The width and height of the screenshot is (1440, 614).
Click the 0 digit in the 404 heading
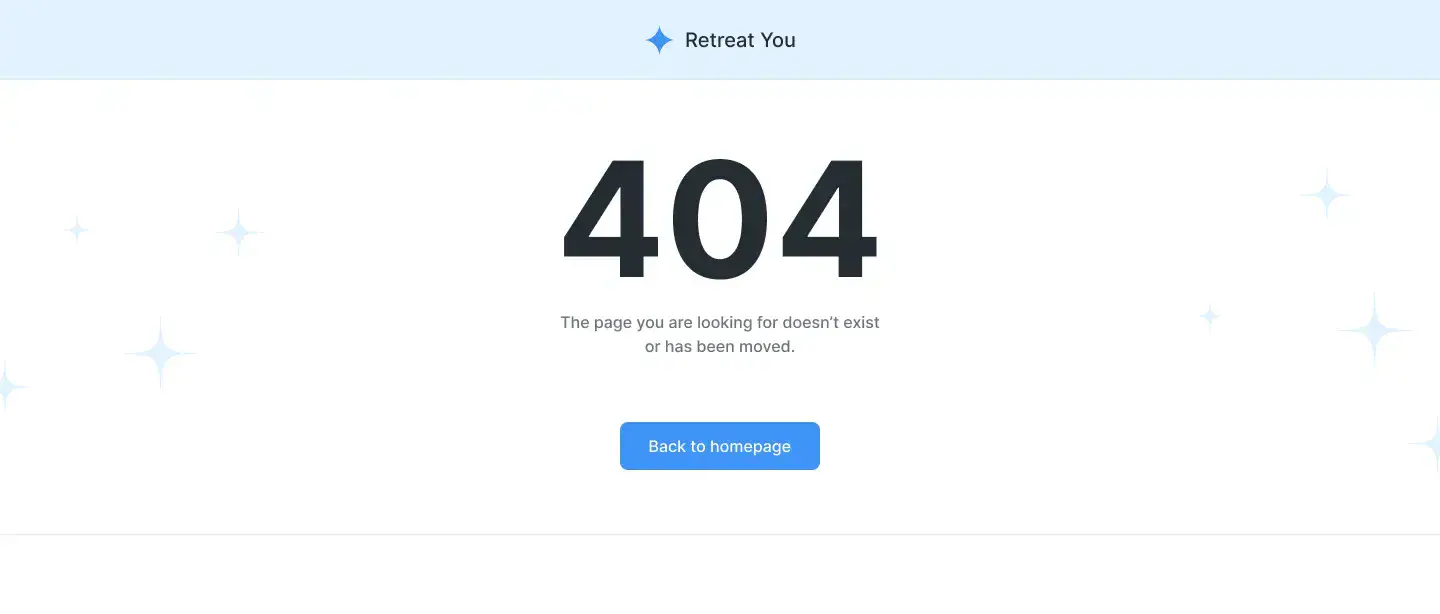(720, 220)
